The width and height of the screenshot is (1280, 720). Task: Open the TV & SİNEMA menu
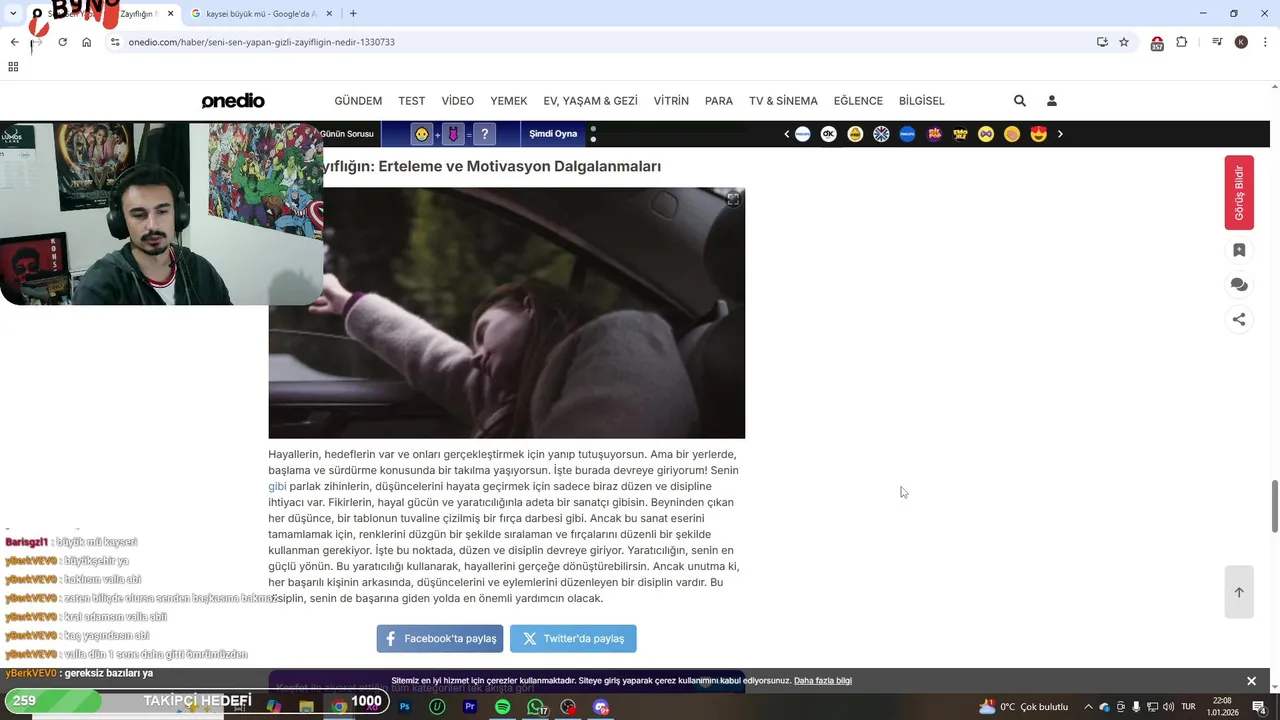pyautogui.click(x=783, y=101)
